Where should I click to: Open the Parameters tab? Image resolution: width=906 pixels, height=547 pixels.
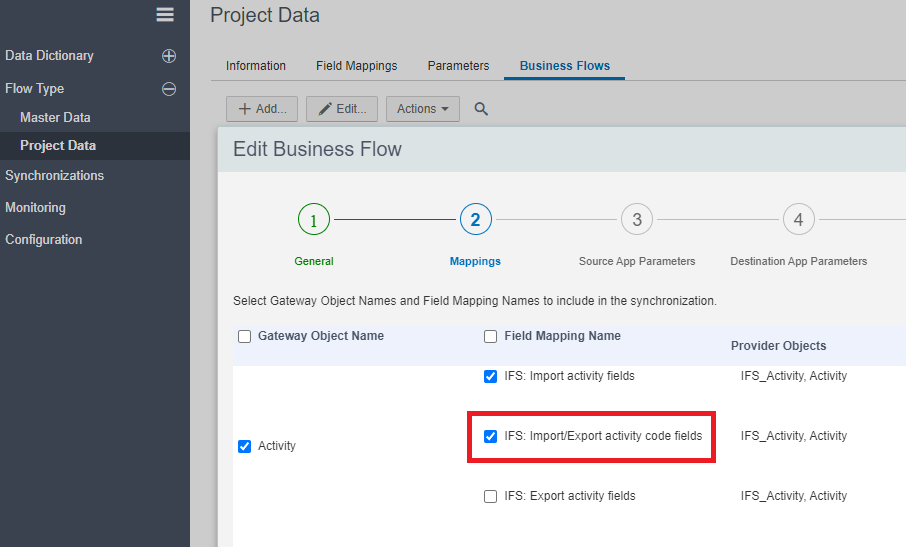click(x=458, y=66)
